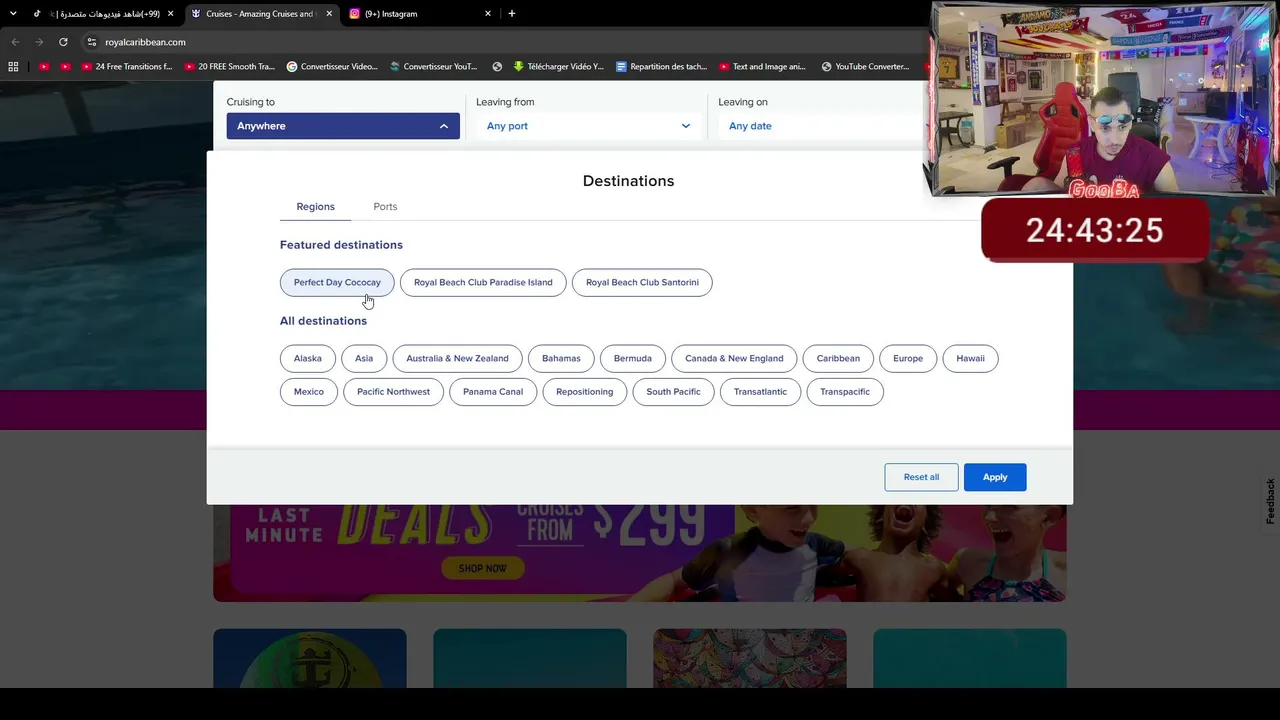Open the Feedback side tab

coord(1270,501)
